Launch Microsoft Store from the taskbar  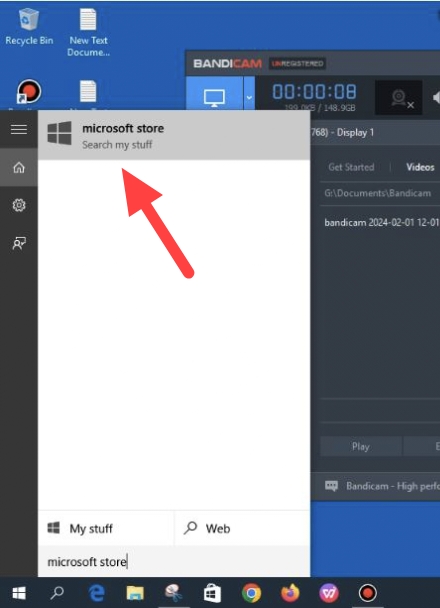(x=212, y=593)
